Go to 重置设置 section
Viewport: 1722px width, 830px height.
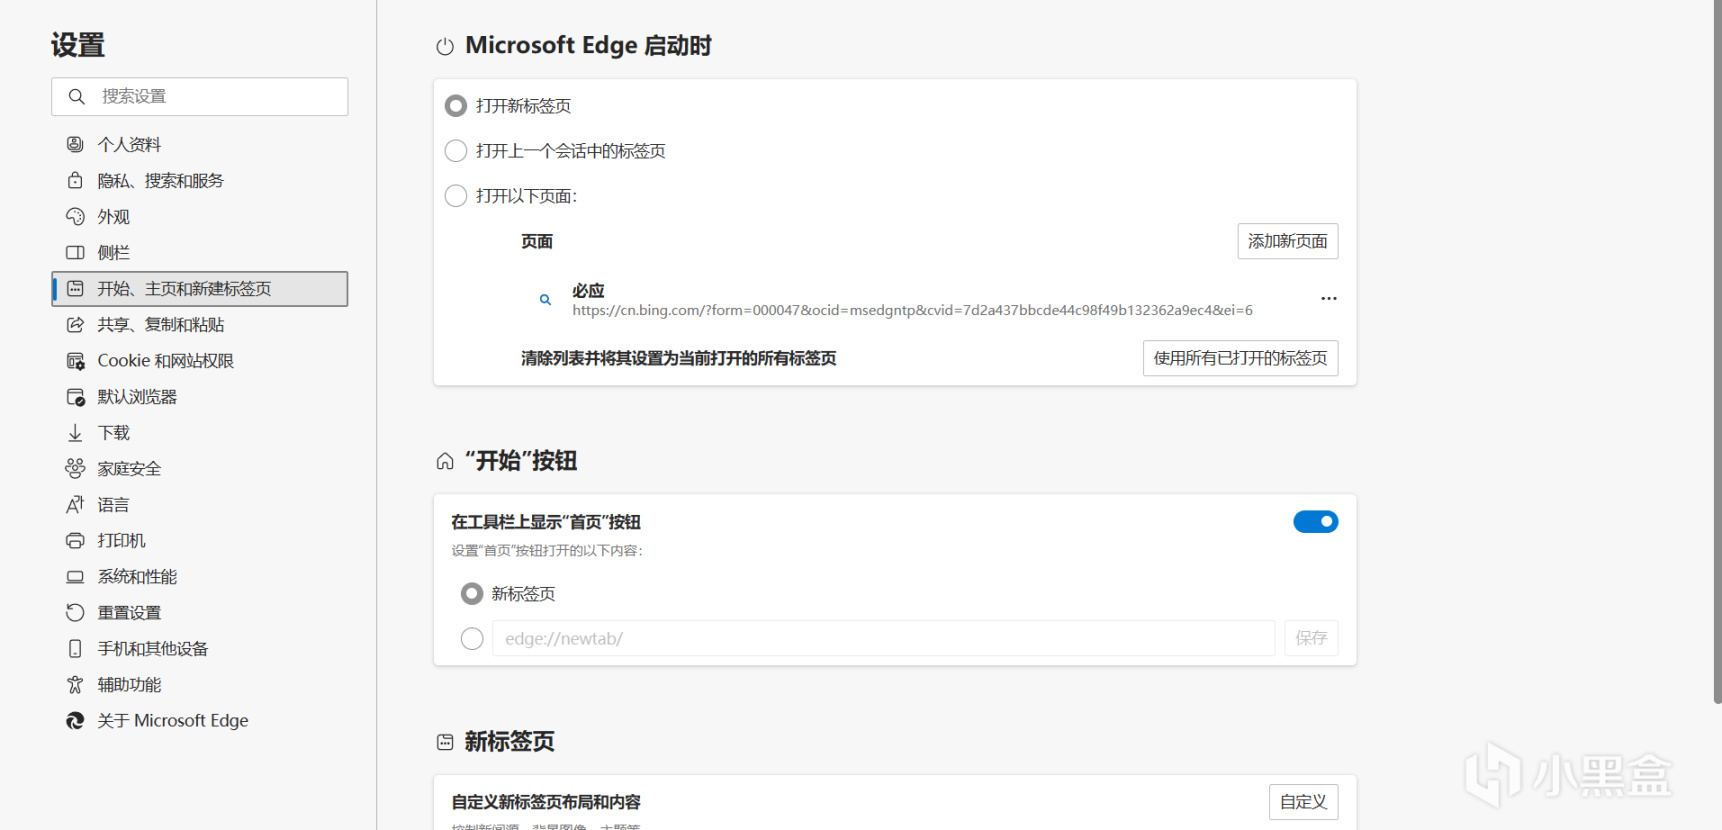(200, 612)
